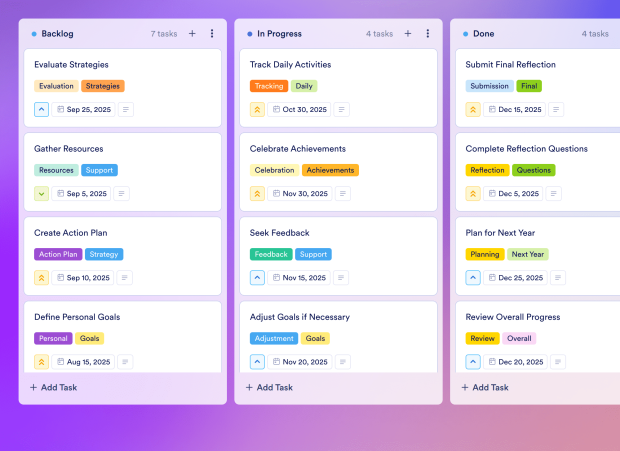Screen dimensions: 620x451
Task: Click description icon on Track Daily Activities card
Action: 341,109
